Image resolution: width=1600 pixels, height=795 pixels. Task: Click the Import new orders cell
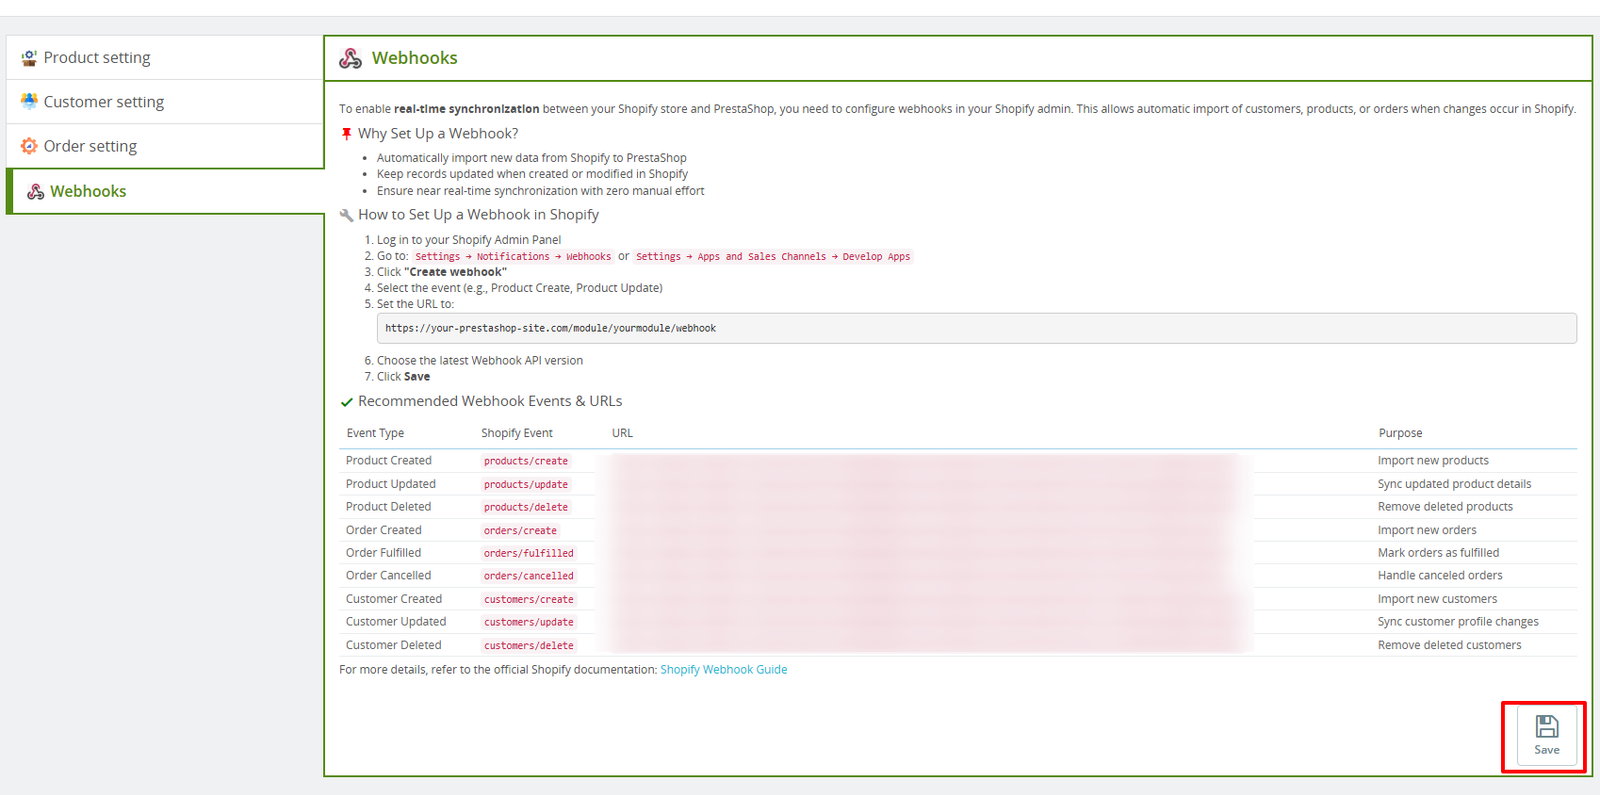[1427, 530]
